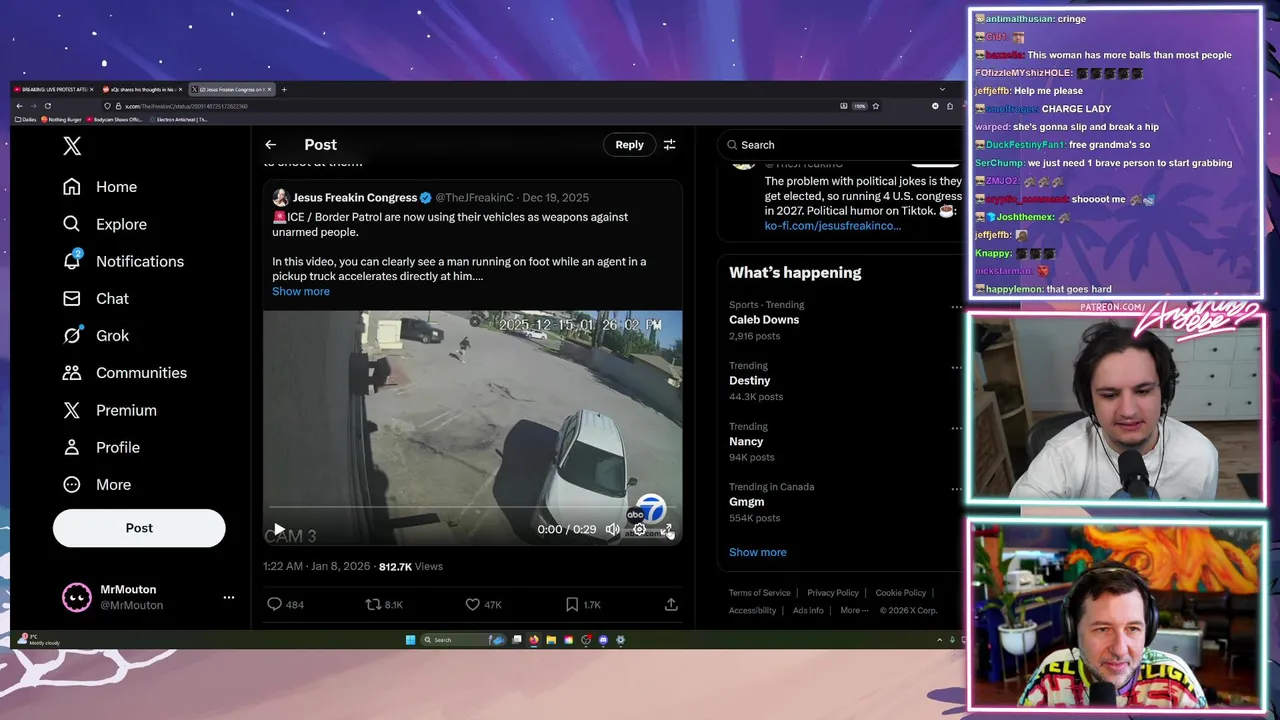The width and height of the screenshot is (1280, 720).
Task: Bookmark this page with star icon
Action: [x=876, y=106]
